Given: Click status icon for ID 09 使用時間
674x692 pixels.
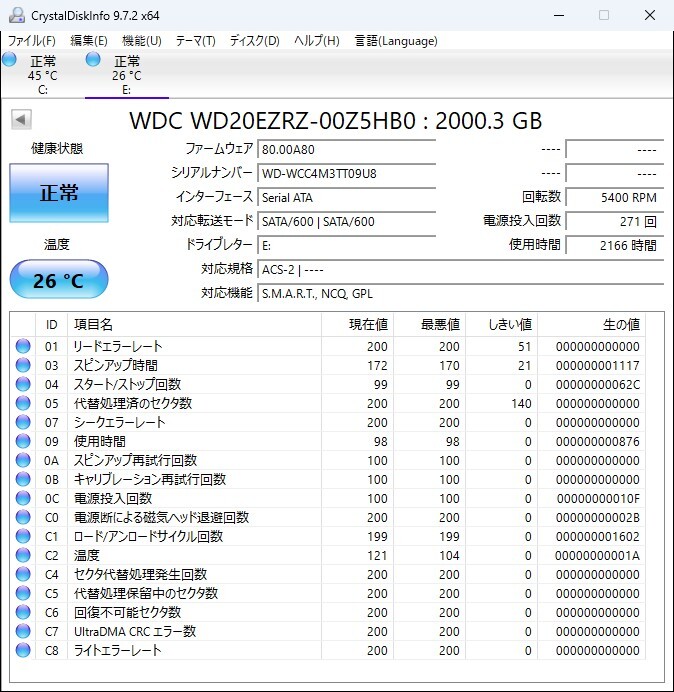Looking at the screenshot, I should pyautogui.click(x=23, y=441).
